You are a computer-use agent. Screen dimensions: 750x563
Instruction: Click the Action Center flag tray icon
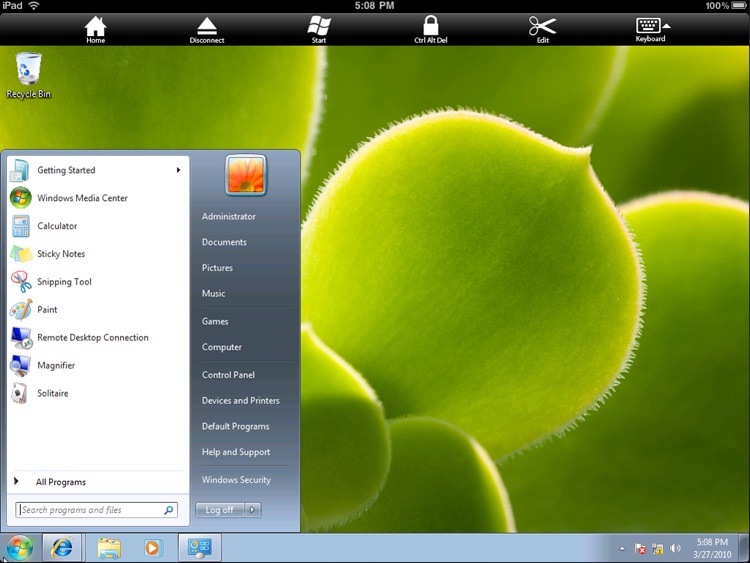pyautogui.click(x=640, y=549)
